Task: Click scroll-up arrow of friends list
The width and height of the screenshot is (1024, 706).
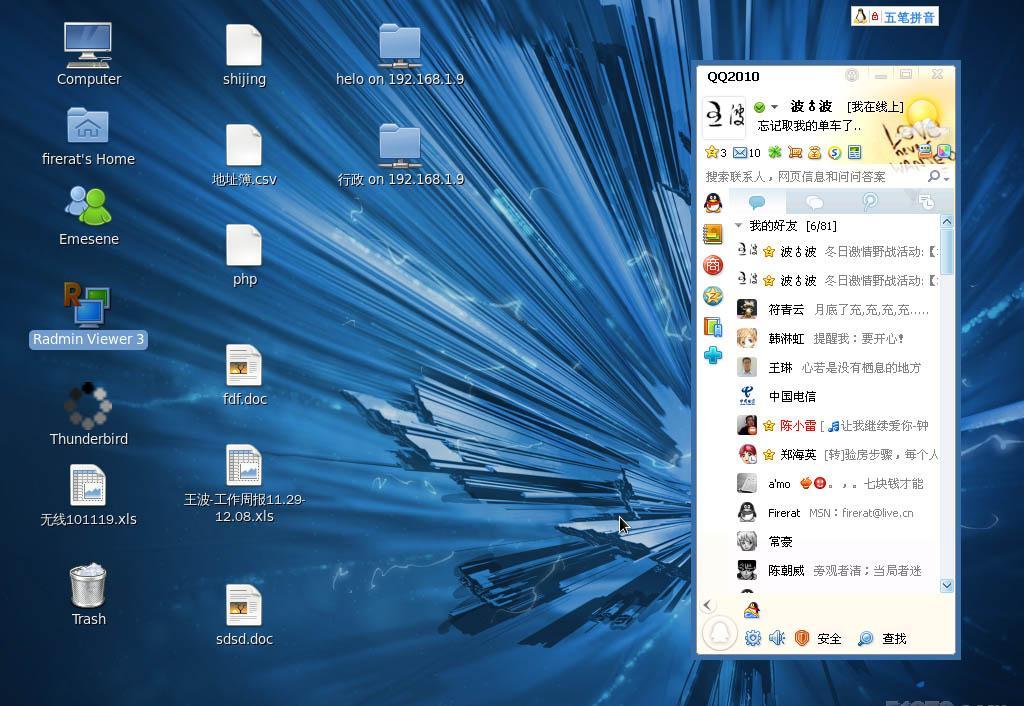Action: click(947, 222)
